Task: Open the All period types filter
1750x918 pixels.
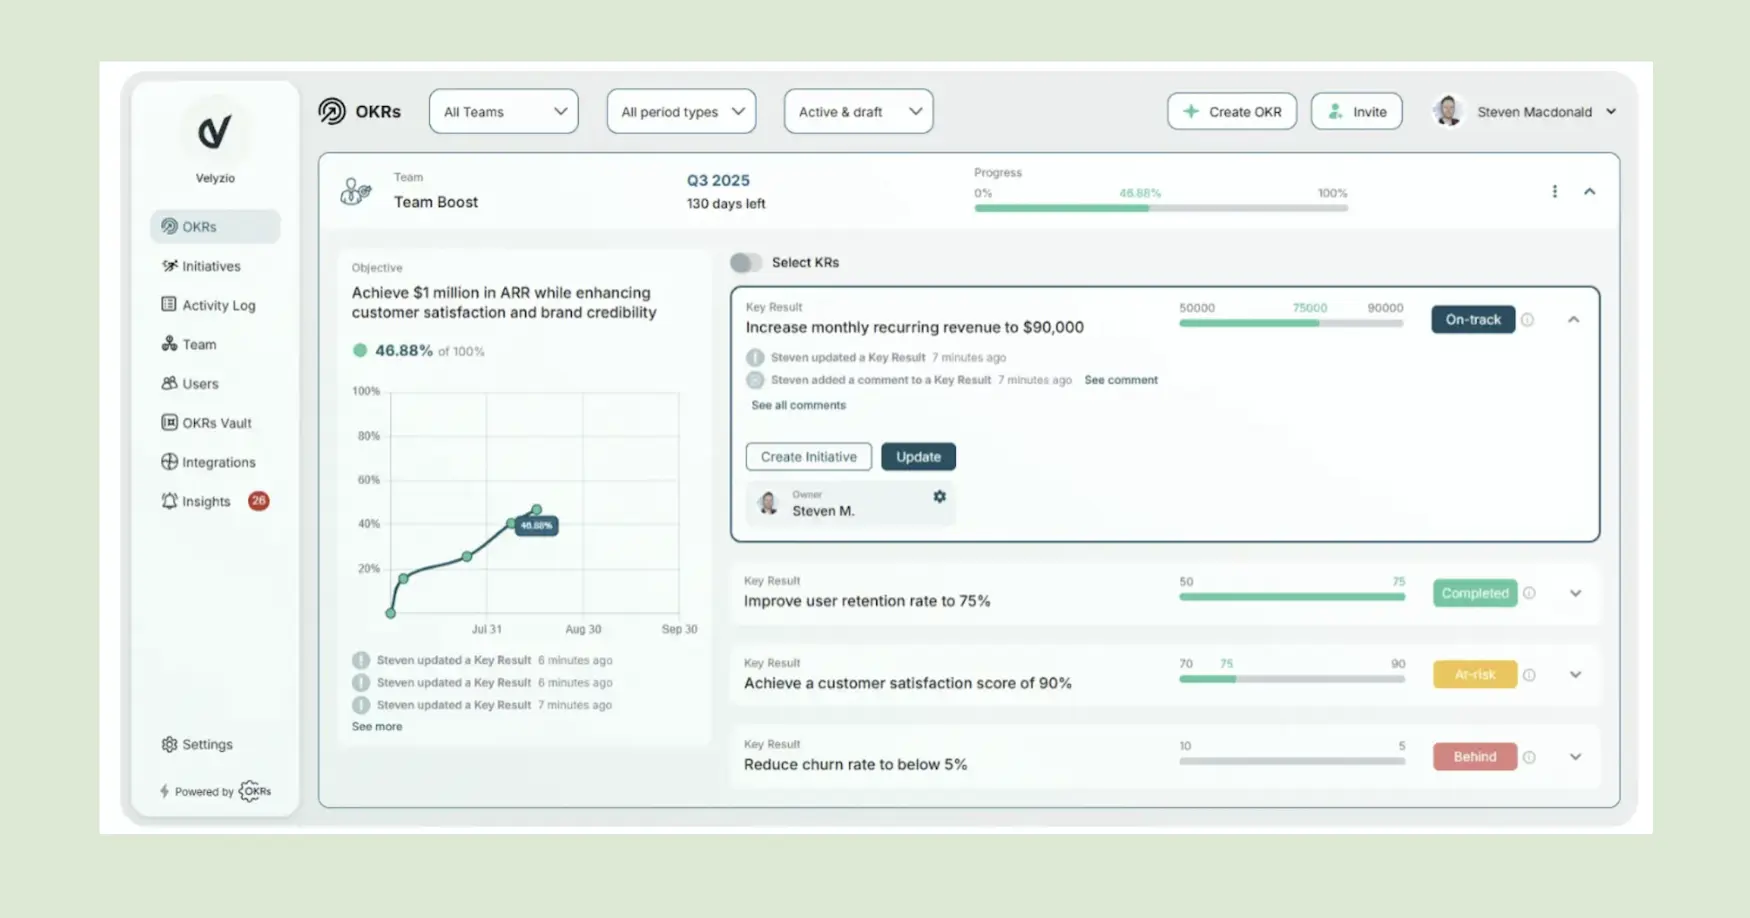Action: coord(681,111)
